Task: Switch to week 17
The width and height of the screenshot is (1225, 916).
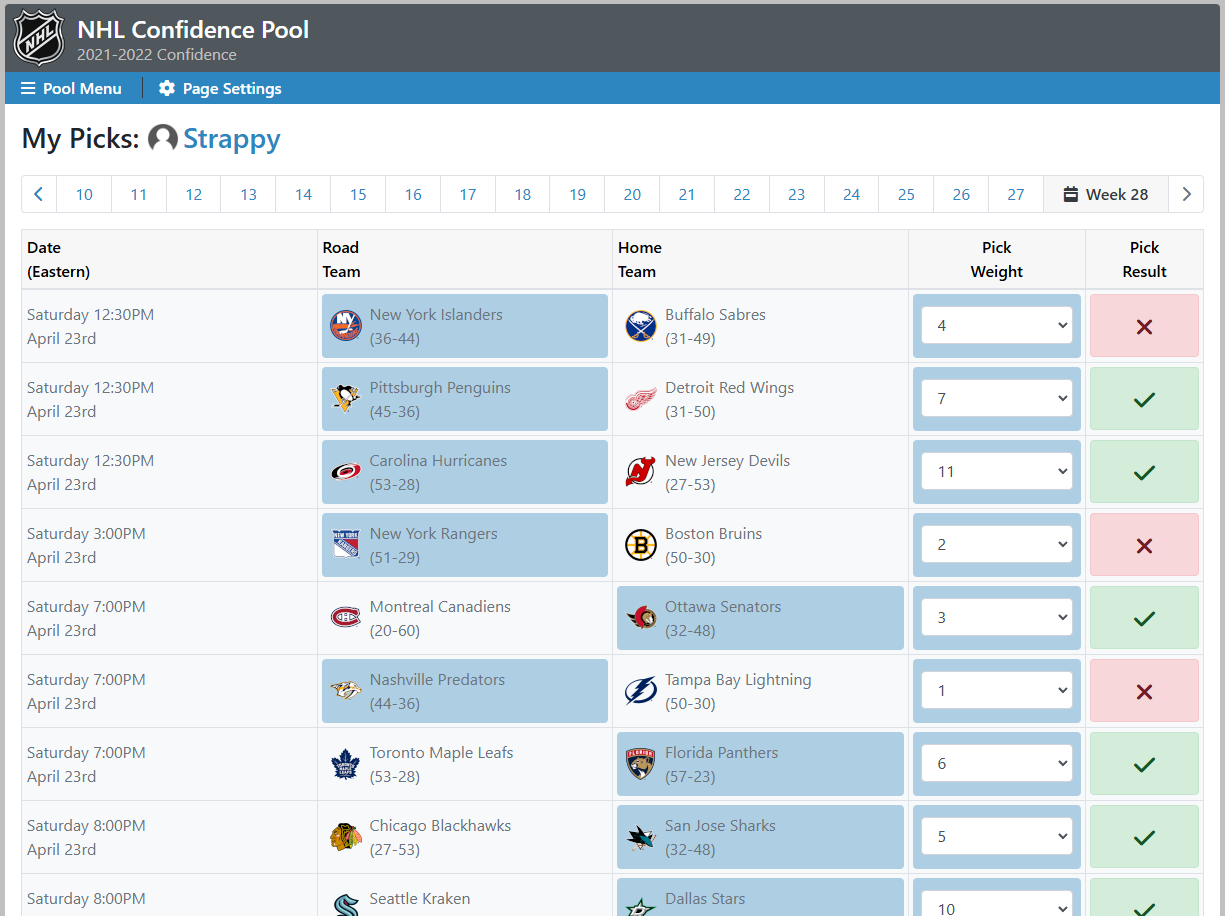Action: tap(468, 195)
